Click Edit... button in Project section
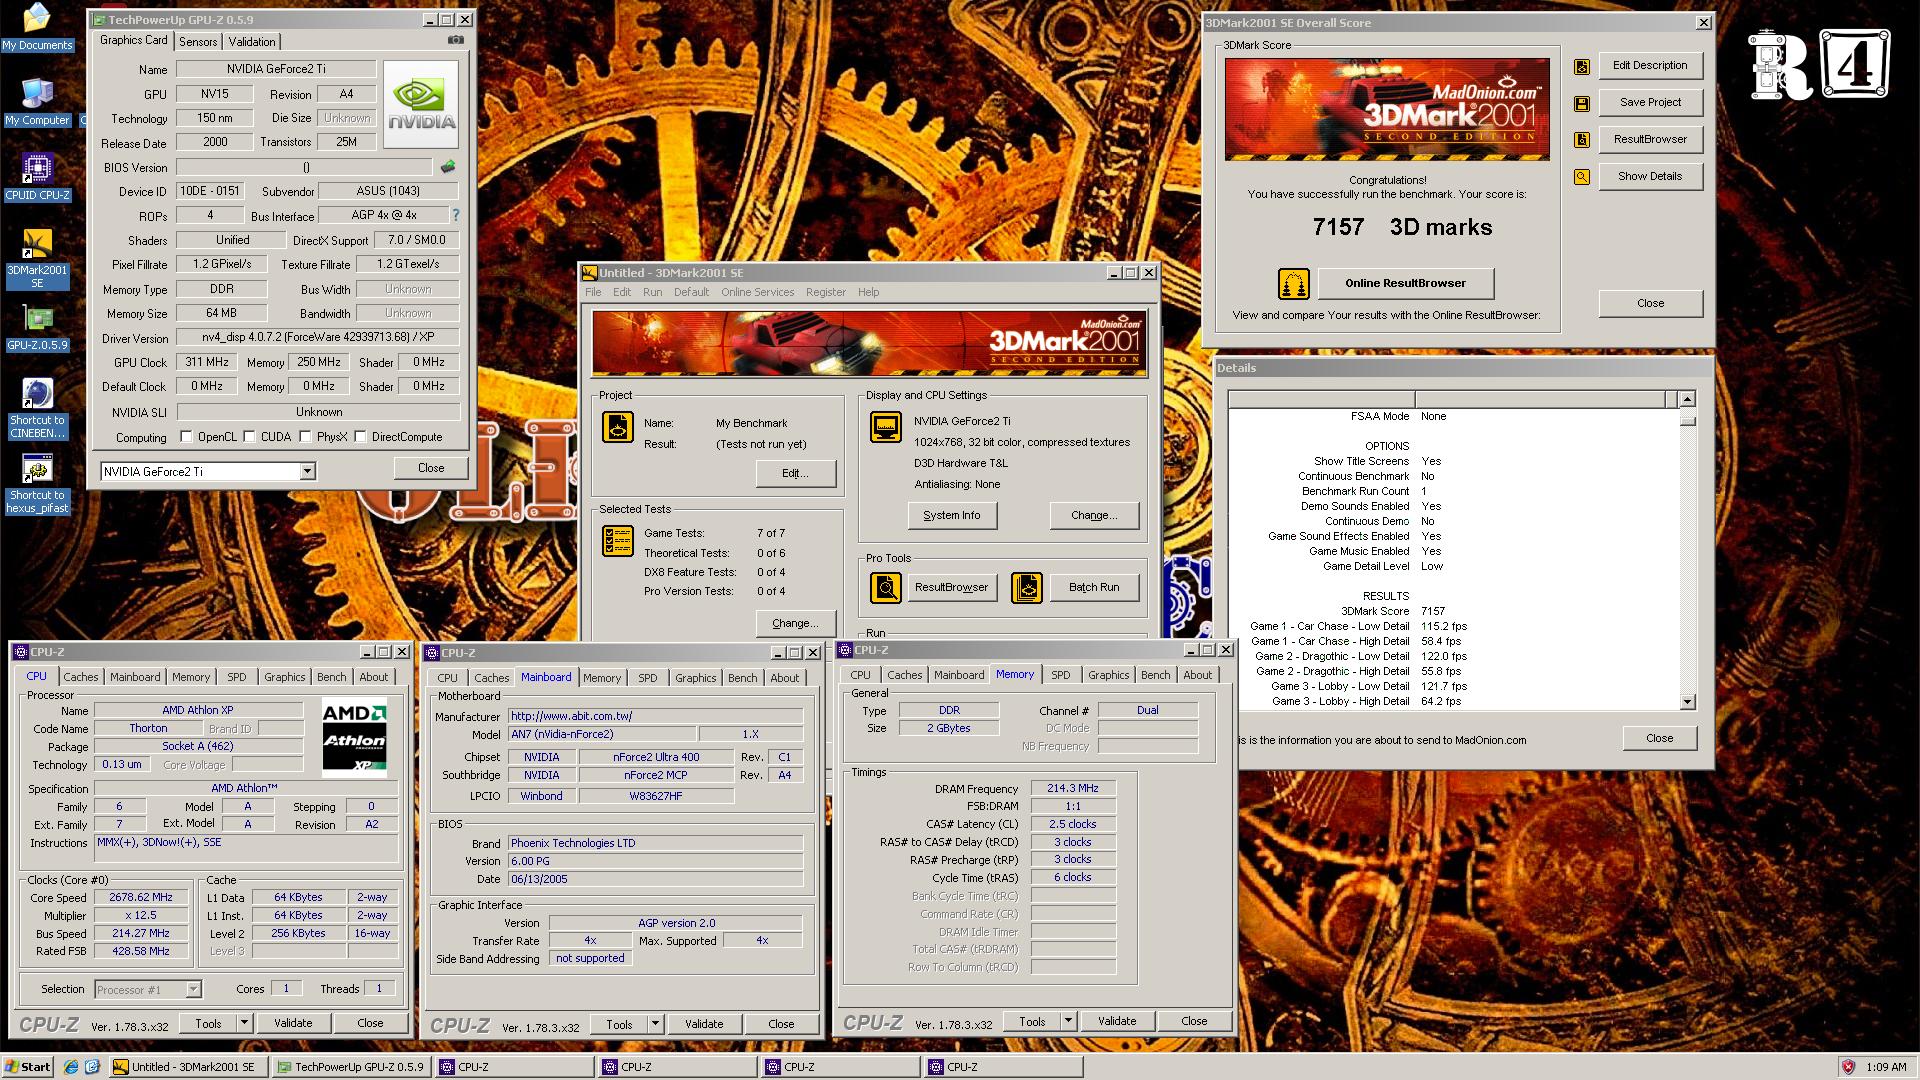This screenshot has width=1920, height=1080. point(795,473)
